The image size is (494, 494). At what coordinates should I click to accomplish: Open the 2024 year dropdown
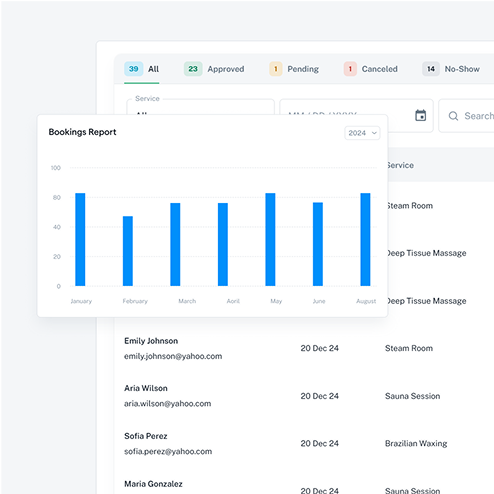362,133
